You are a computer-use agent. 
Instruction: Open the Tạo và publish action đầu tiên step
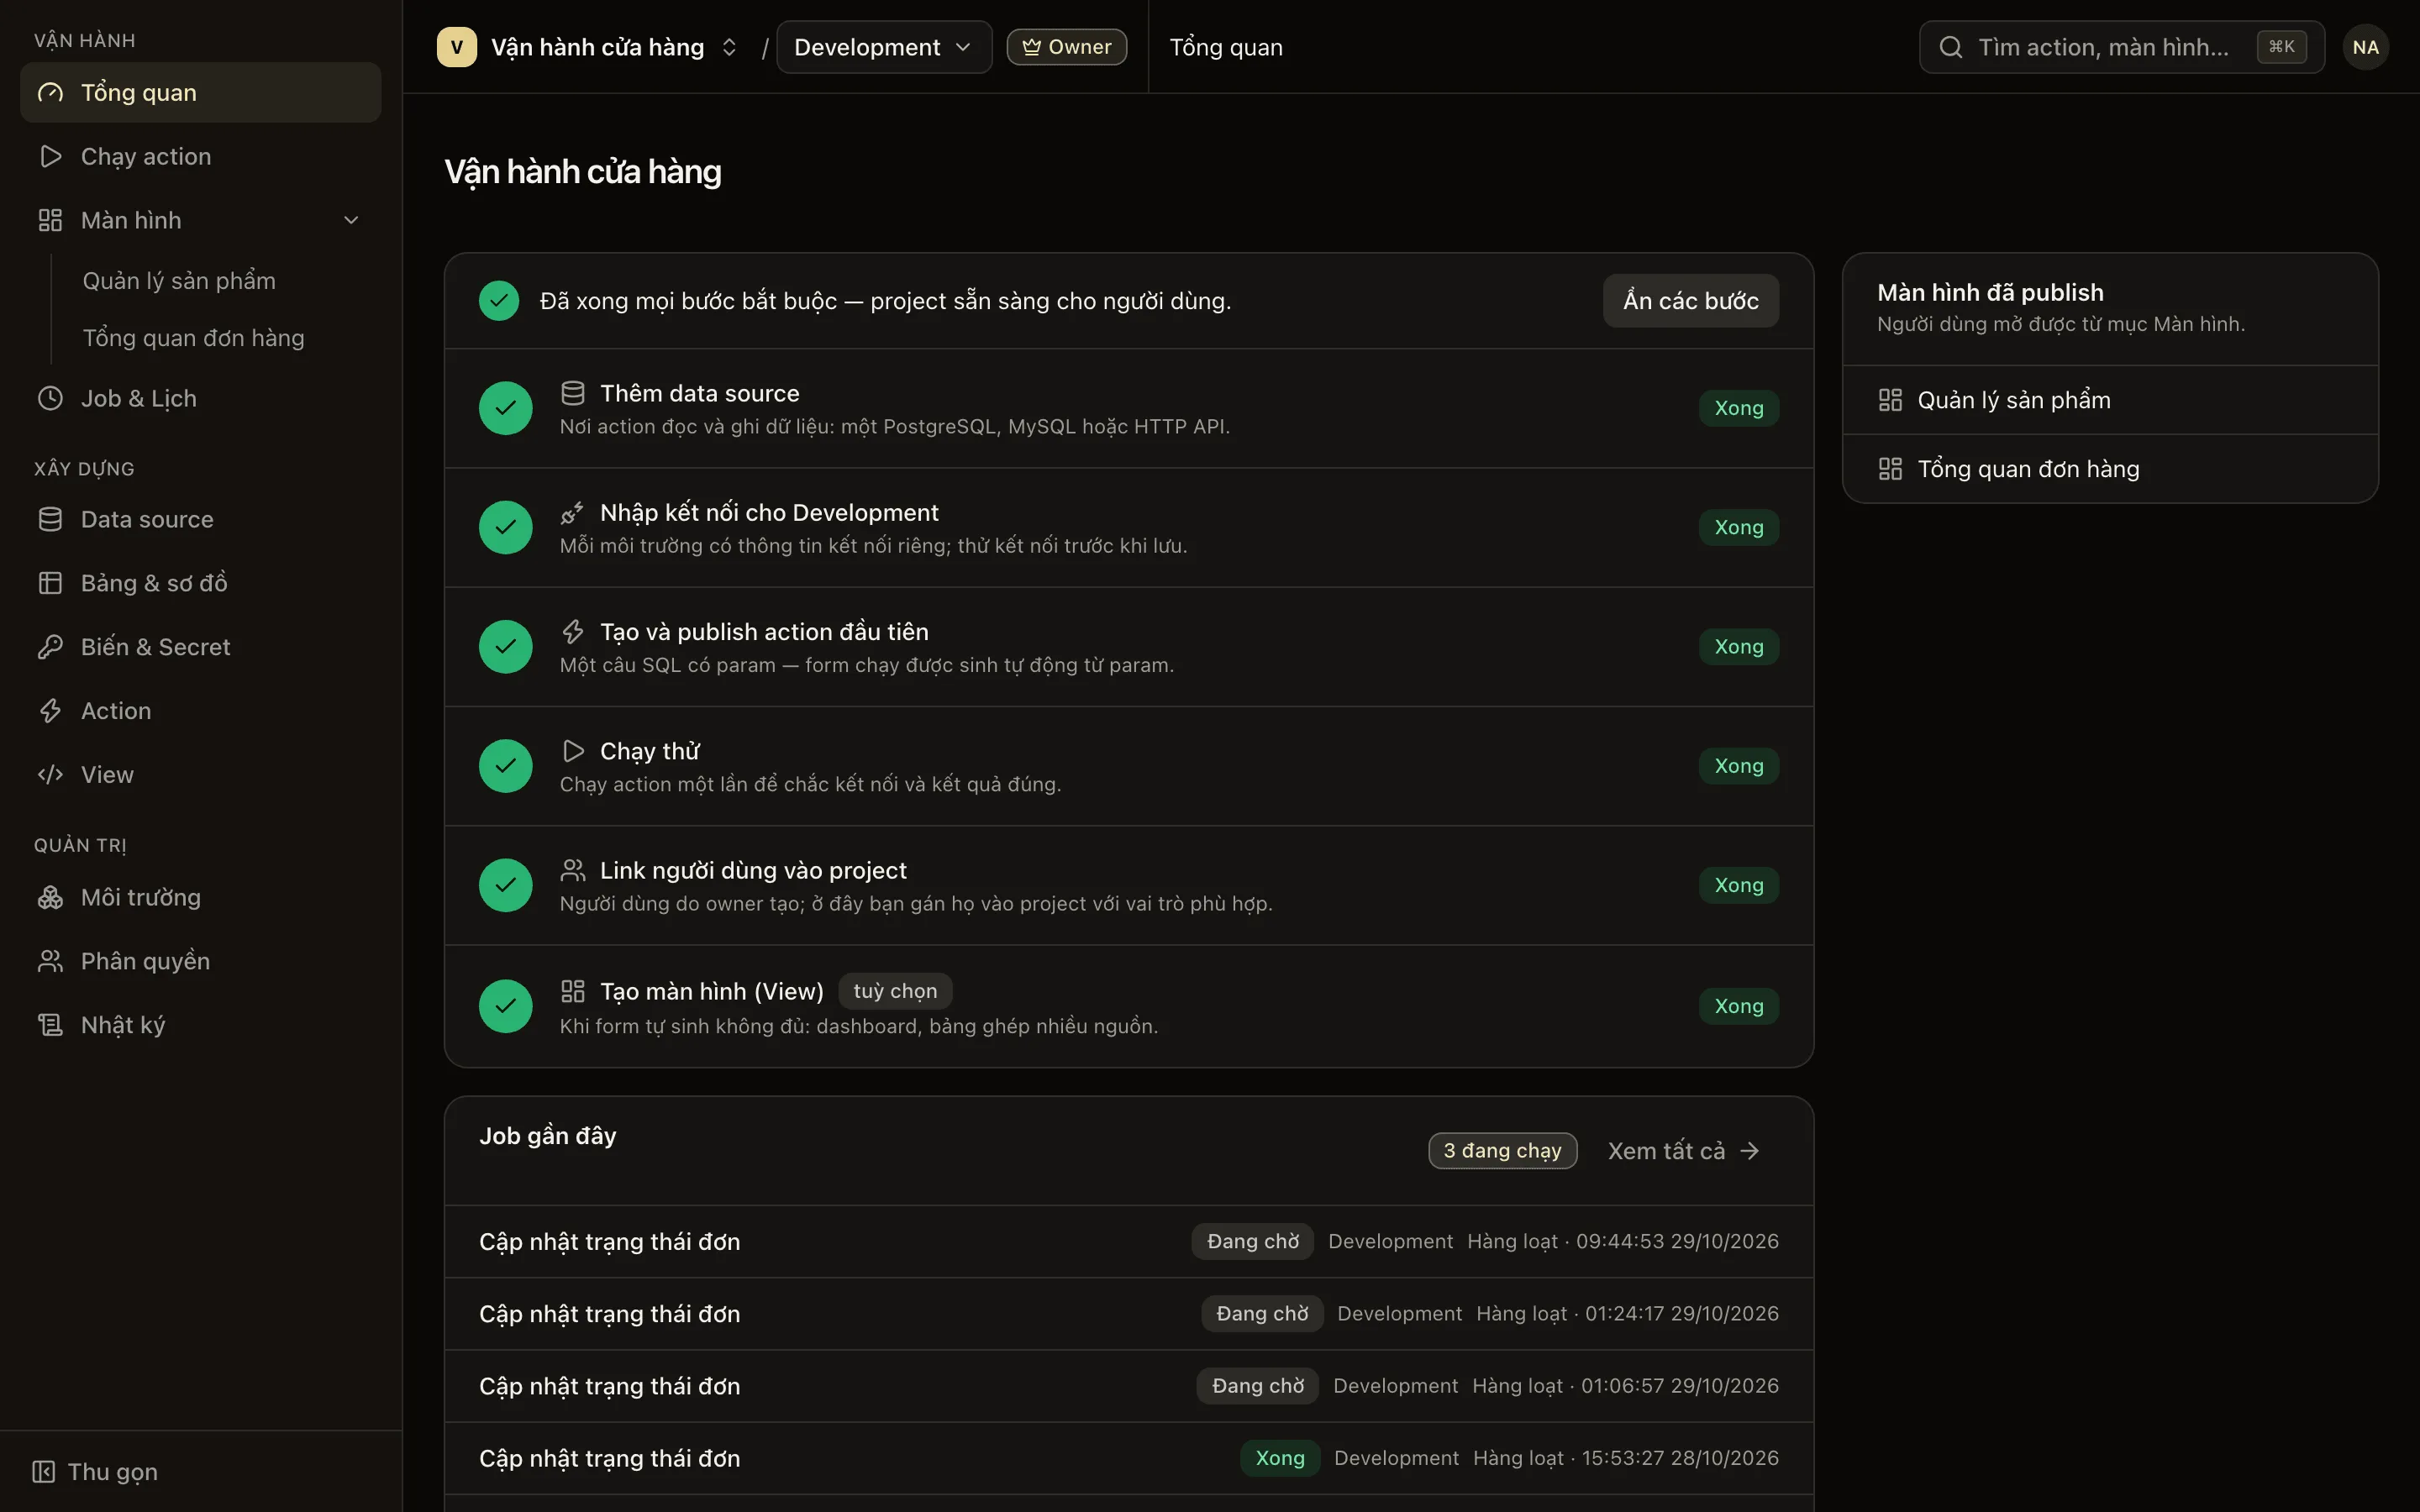[x=1128, y=647]
